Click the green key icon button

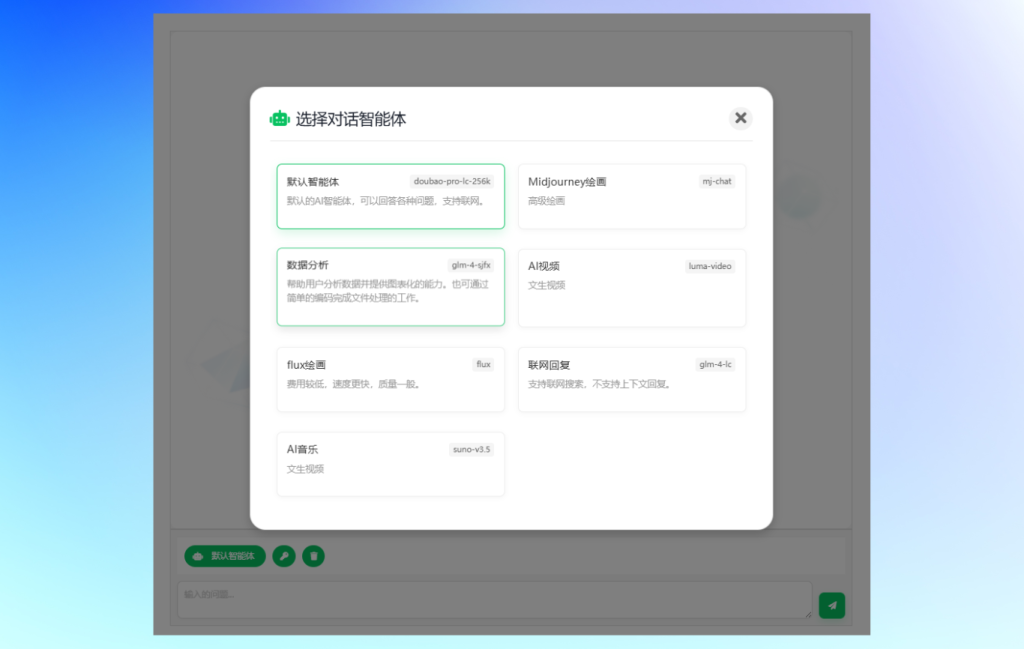point(284,556)
